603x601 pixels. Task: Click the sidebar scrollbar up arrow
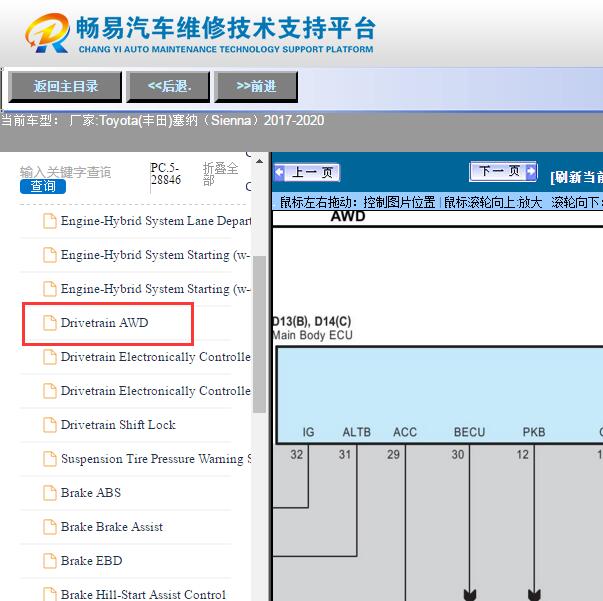pyautogui.click(x=260, y=161)
